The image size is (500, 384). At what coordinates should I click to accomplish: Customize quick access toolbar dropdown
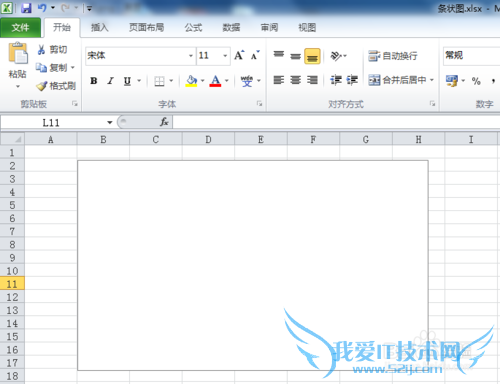coord(89,8)
